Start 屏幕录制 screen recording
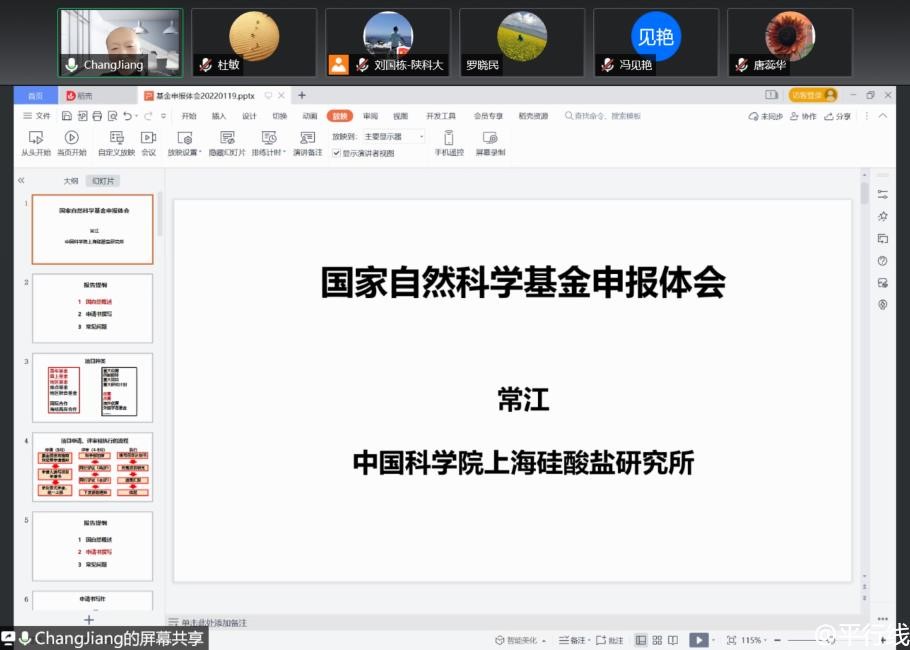Image resolution: width=910 pixels, height=650 pixels. point(490,137)
